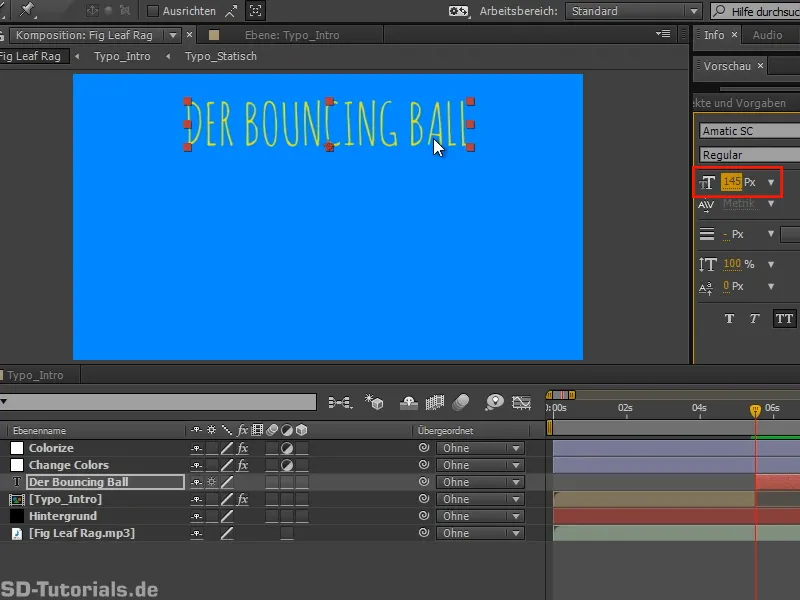The width and height of the screenshot is (800, 600).
Task: Select the Typo_Intro timeline tab
Action: pyautogui.click(x=35, y=375)
